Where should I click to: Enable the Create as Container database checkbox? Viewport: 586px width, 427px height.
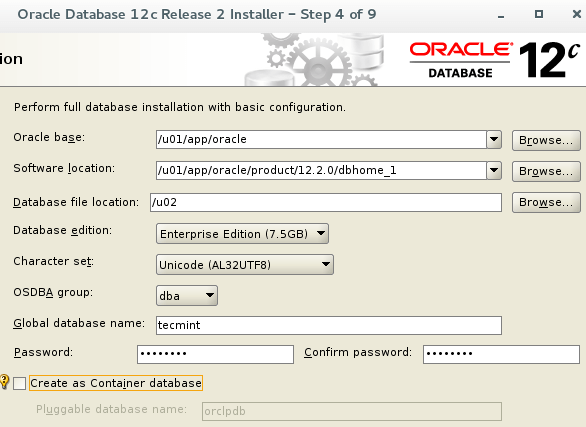point(19,383)
